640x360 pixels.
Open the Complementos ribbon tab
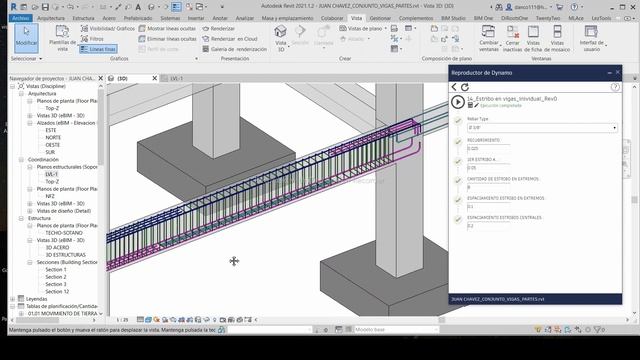(x=416, y=18)
